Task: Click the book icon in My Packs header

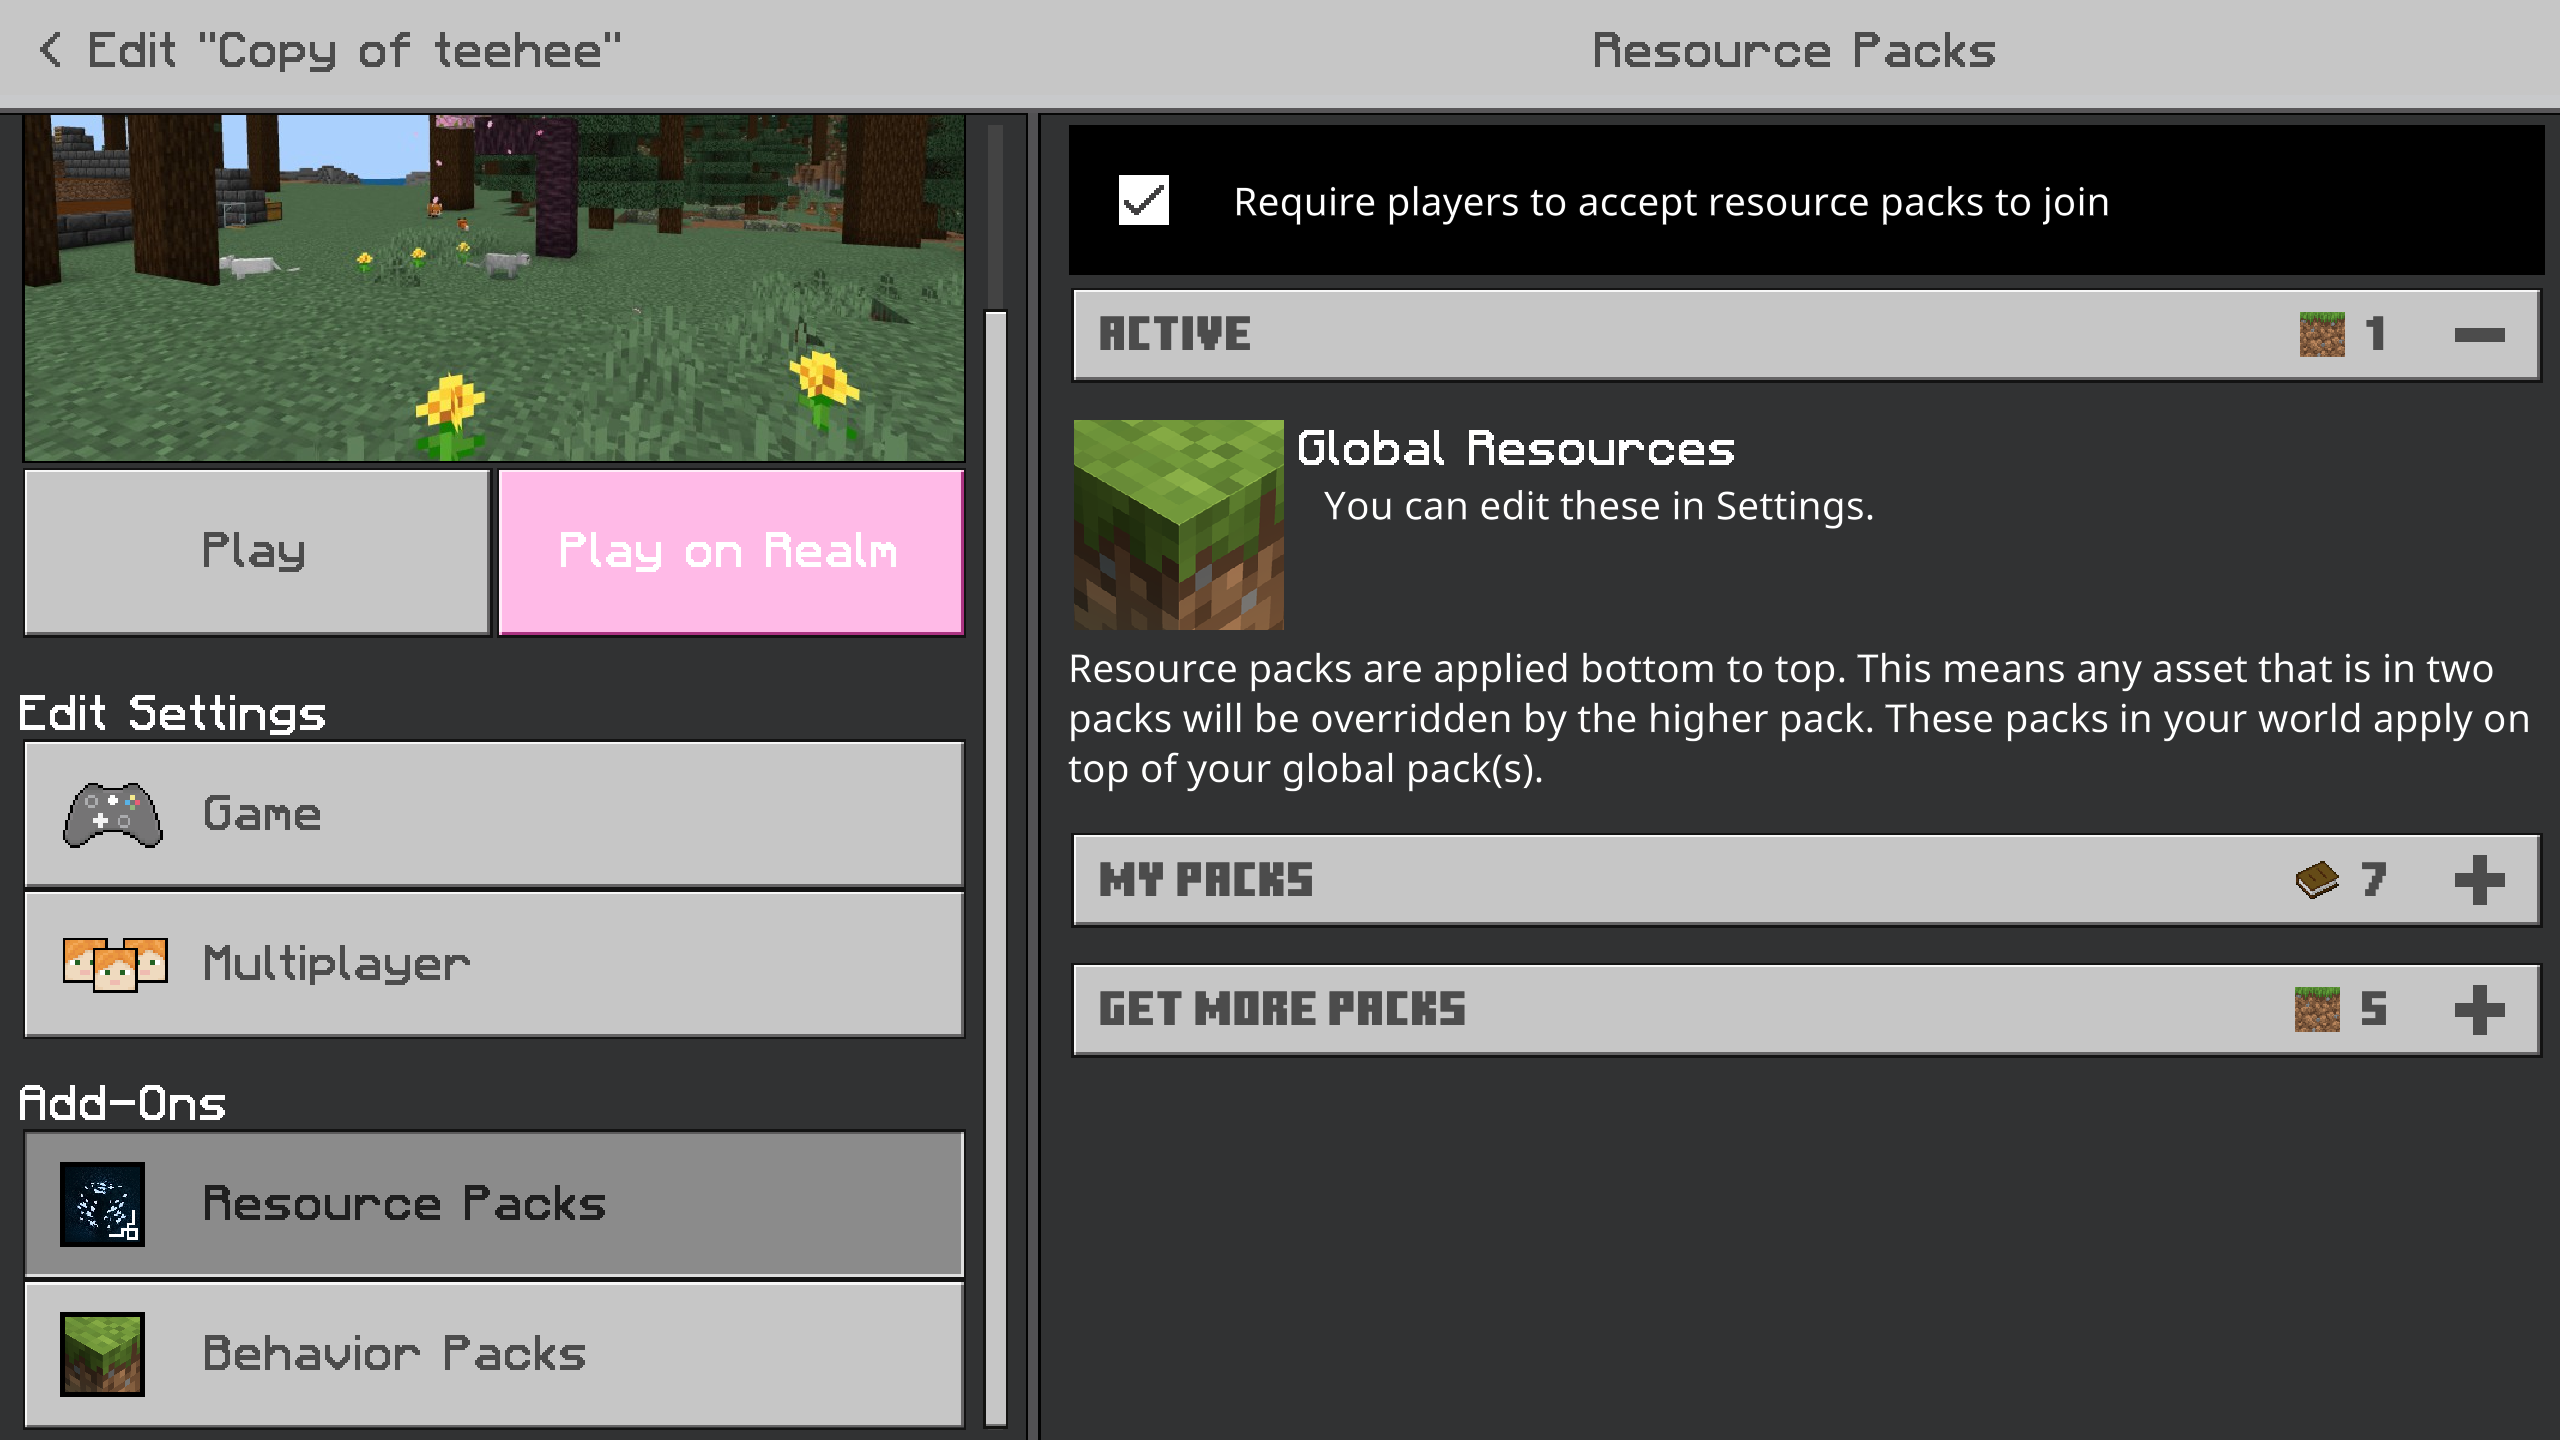Action: pyautogui.click(x=2316, y=880)
